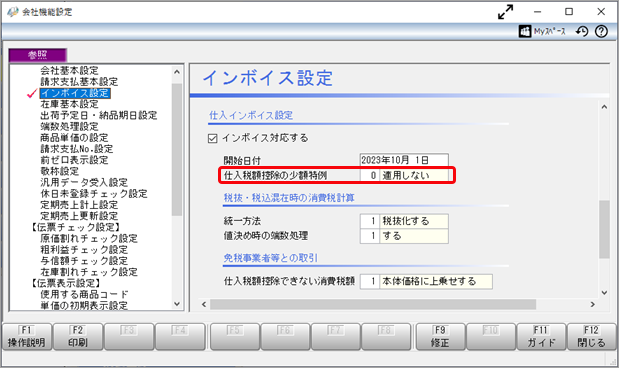Screen dimensions: 619x368
Task: Click the history clock icon
Action: coord(581,31)
